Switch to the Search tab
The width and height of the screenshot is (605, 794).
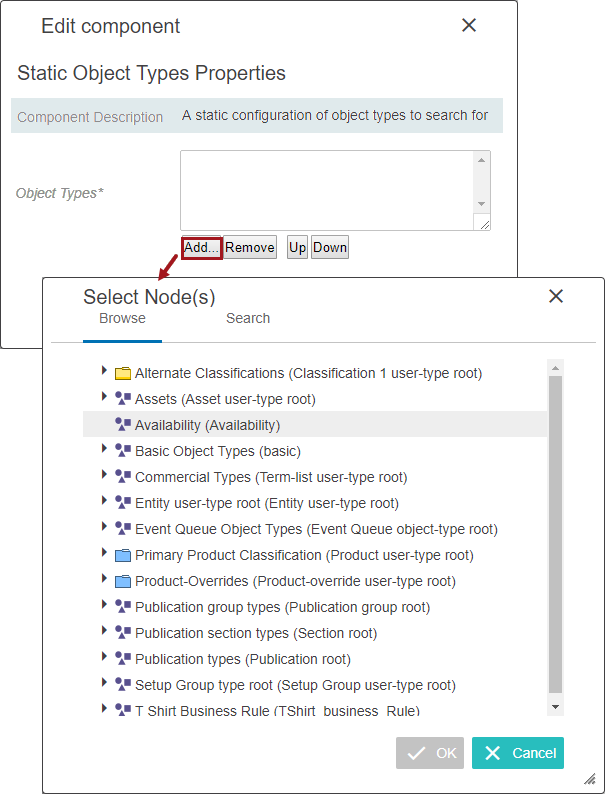click(x=248, y=318)
